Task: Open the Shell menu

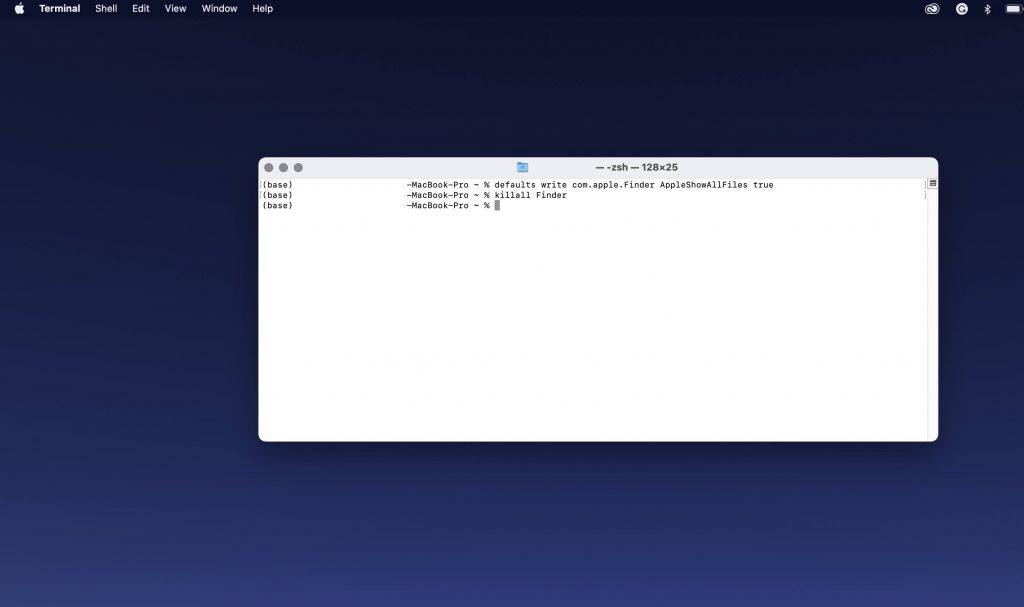Action: pyautogui.click(x=106, y=8)
